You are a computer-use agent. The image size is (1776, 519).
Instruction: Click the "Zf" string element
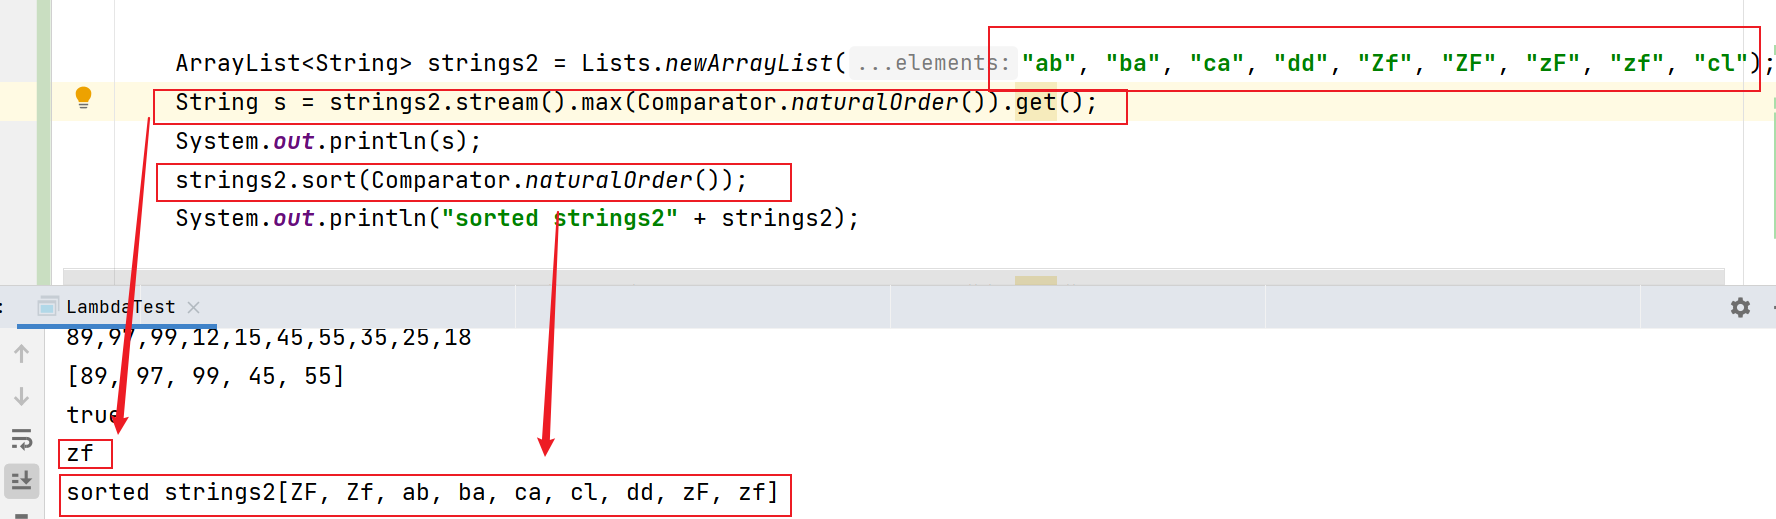(1385, 63)
